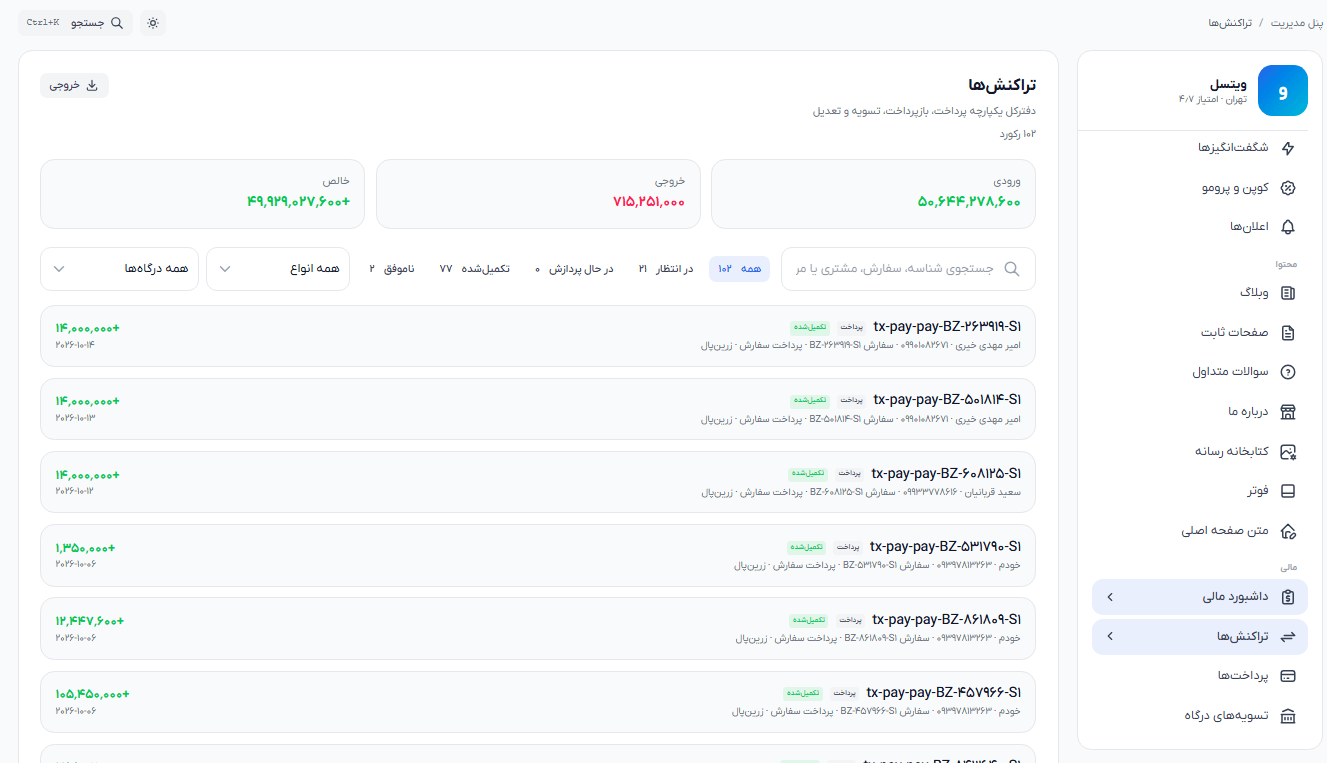Click the magnifier icon in the top search button
1327x763 pixels.
(x=117, y=23)
